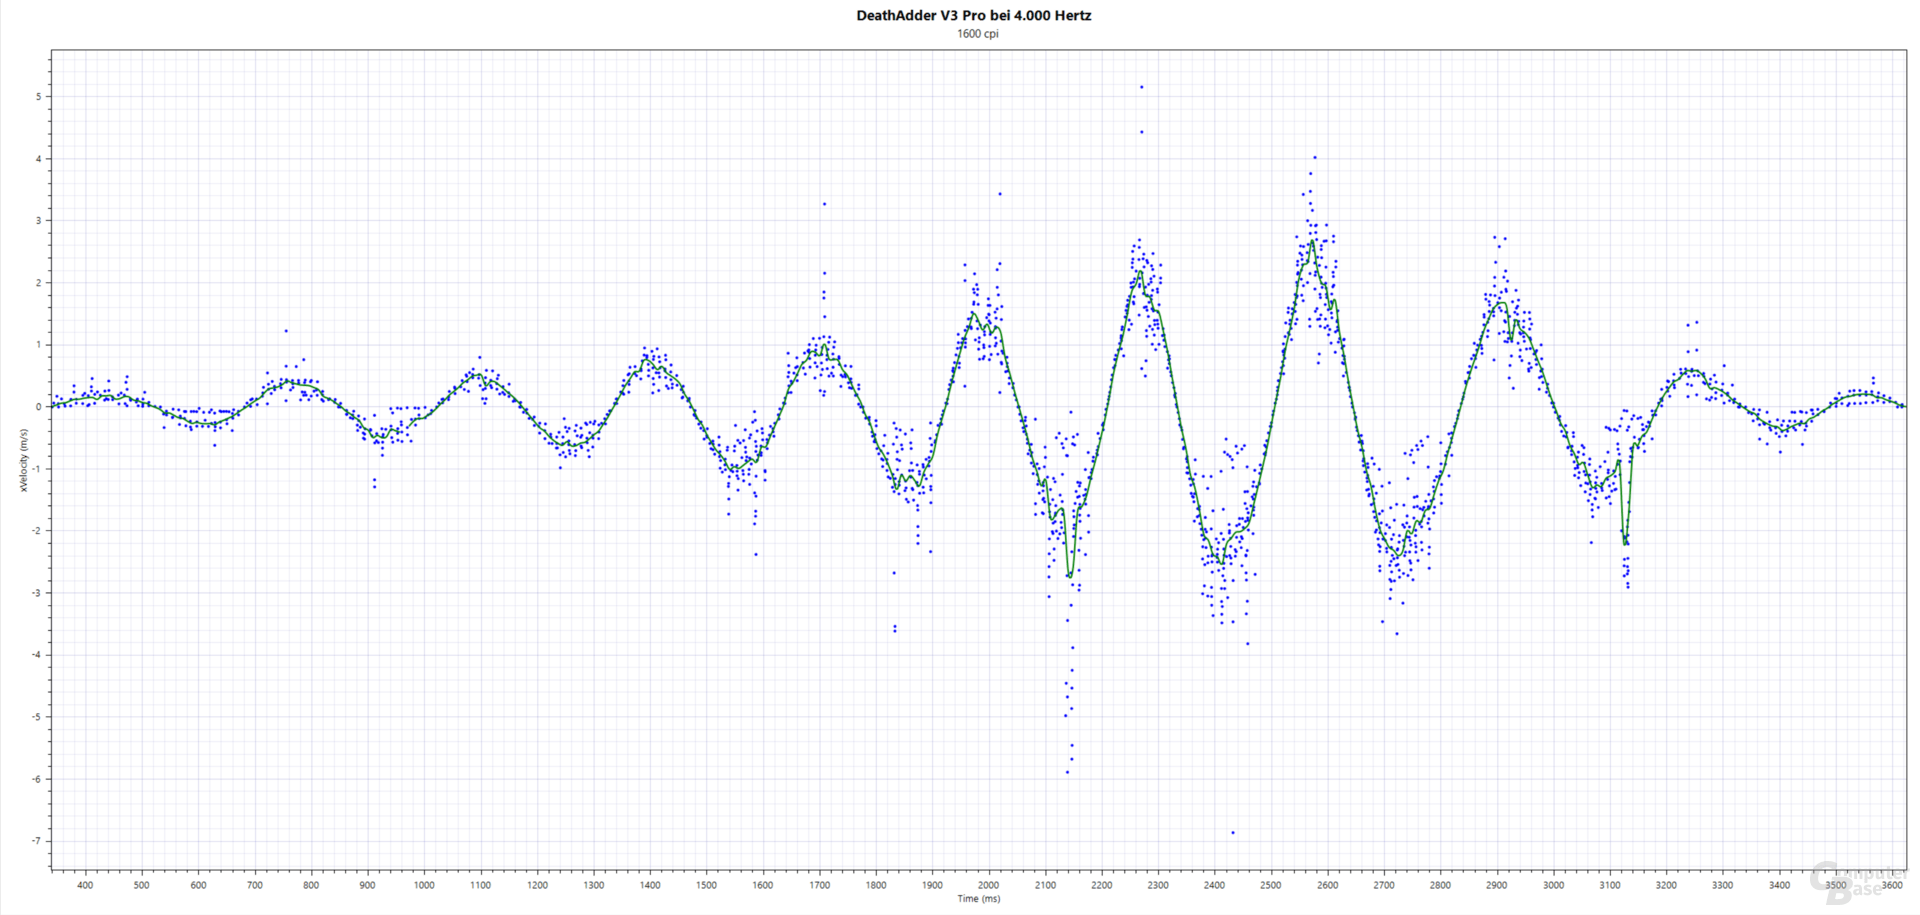Click the x-axis tick label '3000'

pos(1553,885)
